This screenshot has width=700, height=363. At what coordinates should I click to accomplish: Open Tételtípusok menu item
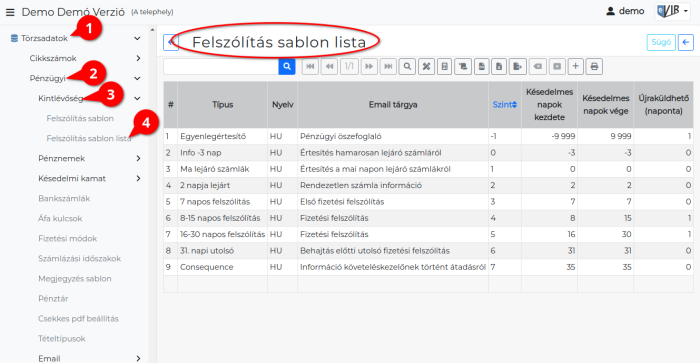62,339
